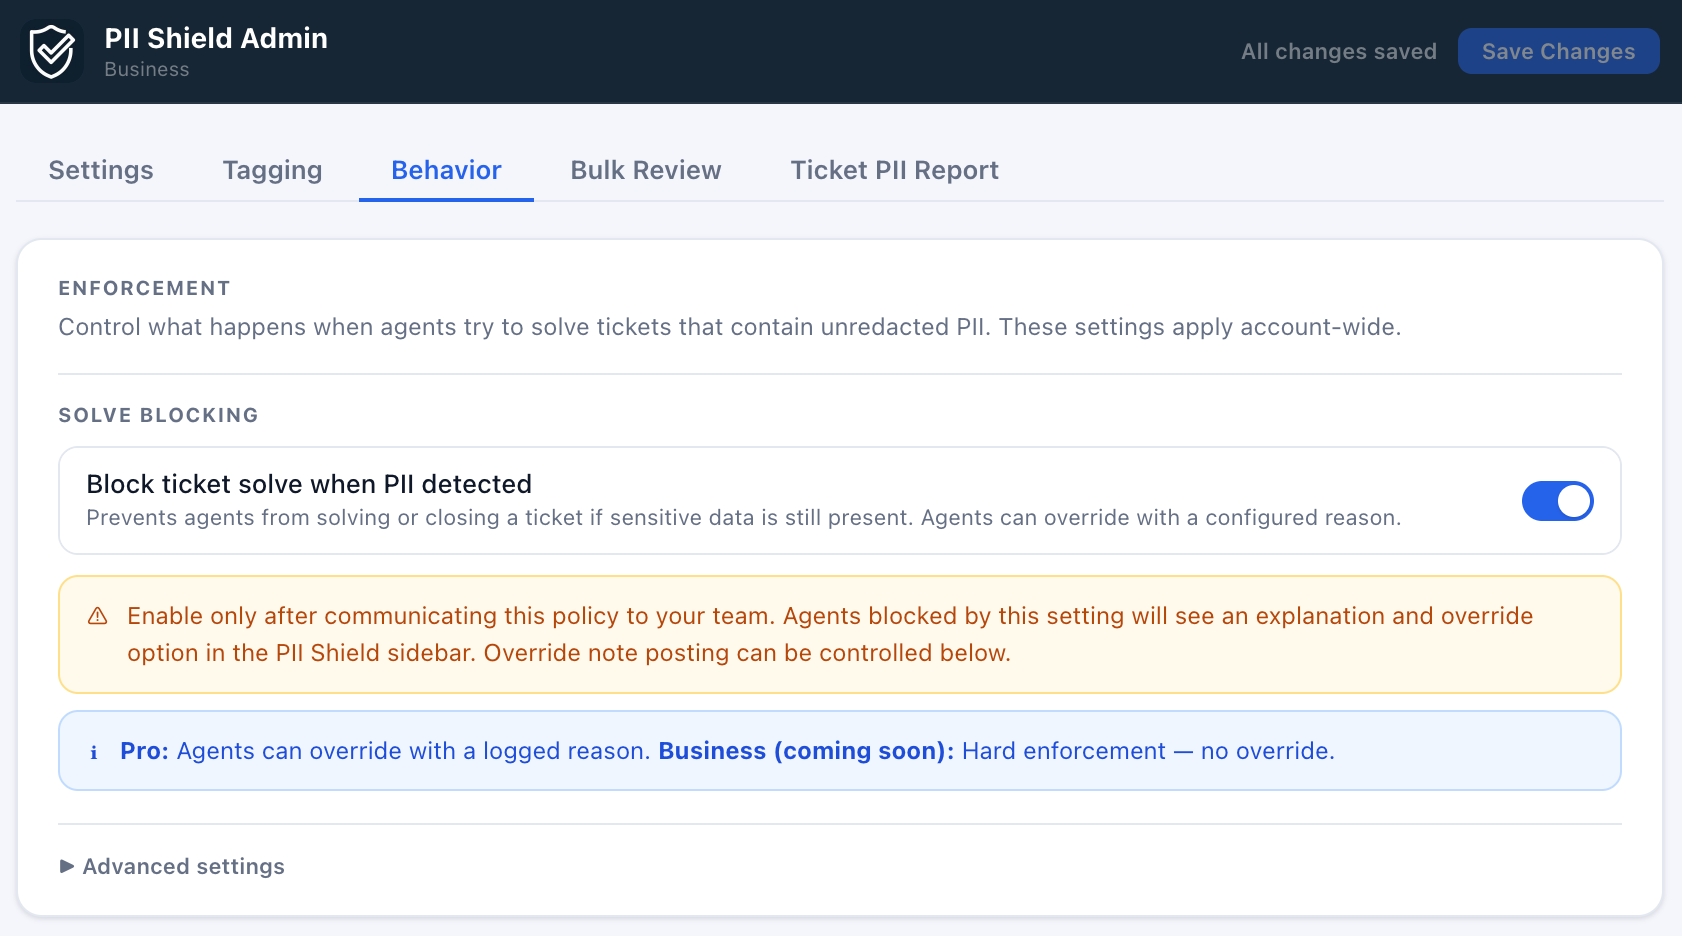Click the Business (coming soon): label
The height and width of the screenshot is (936, 1682).
(806, 751)
